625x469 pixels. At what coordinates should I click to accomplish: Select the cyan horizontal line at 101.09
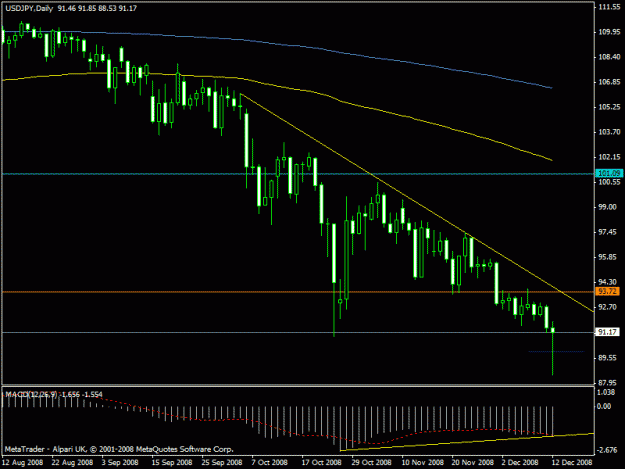click(298, 174)
